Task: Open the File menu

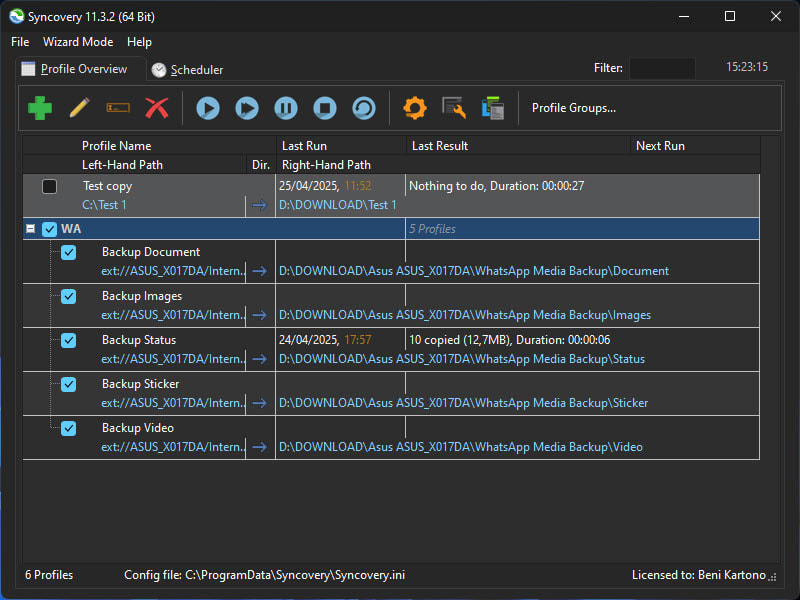Action: tap(20, 42)
